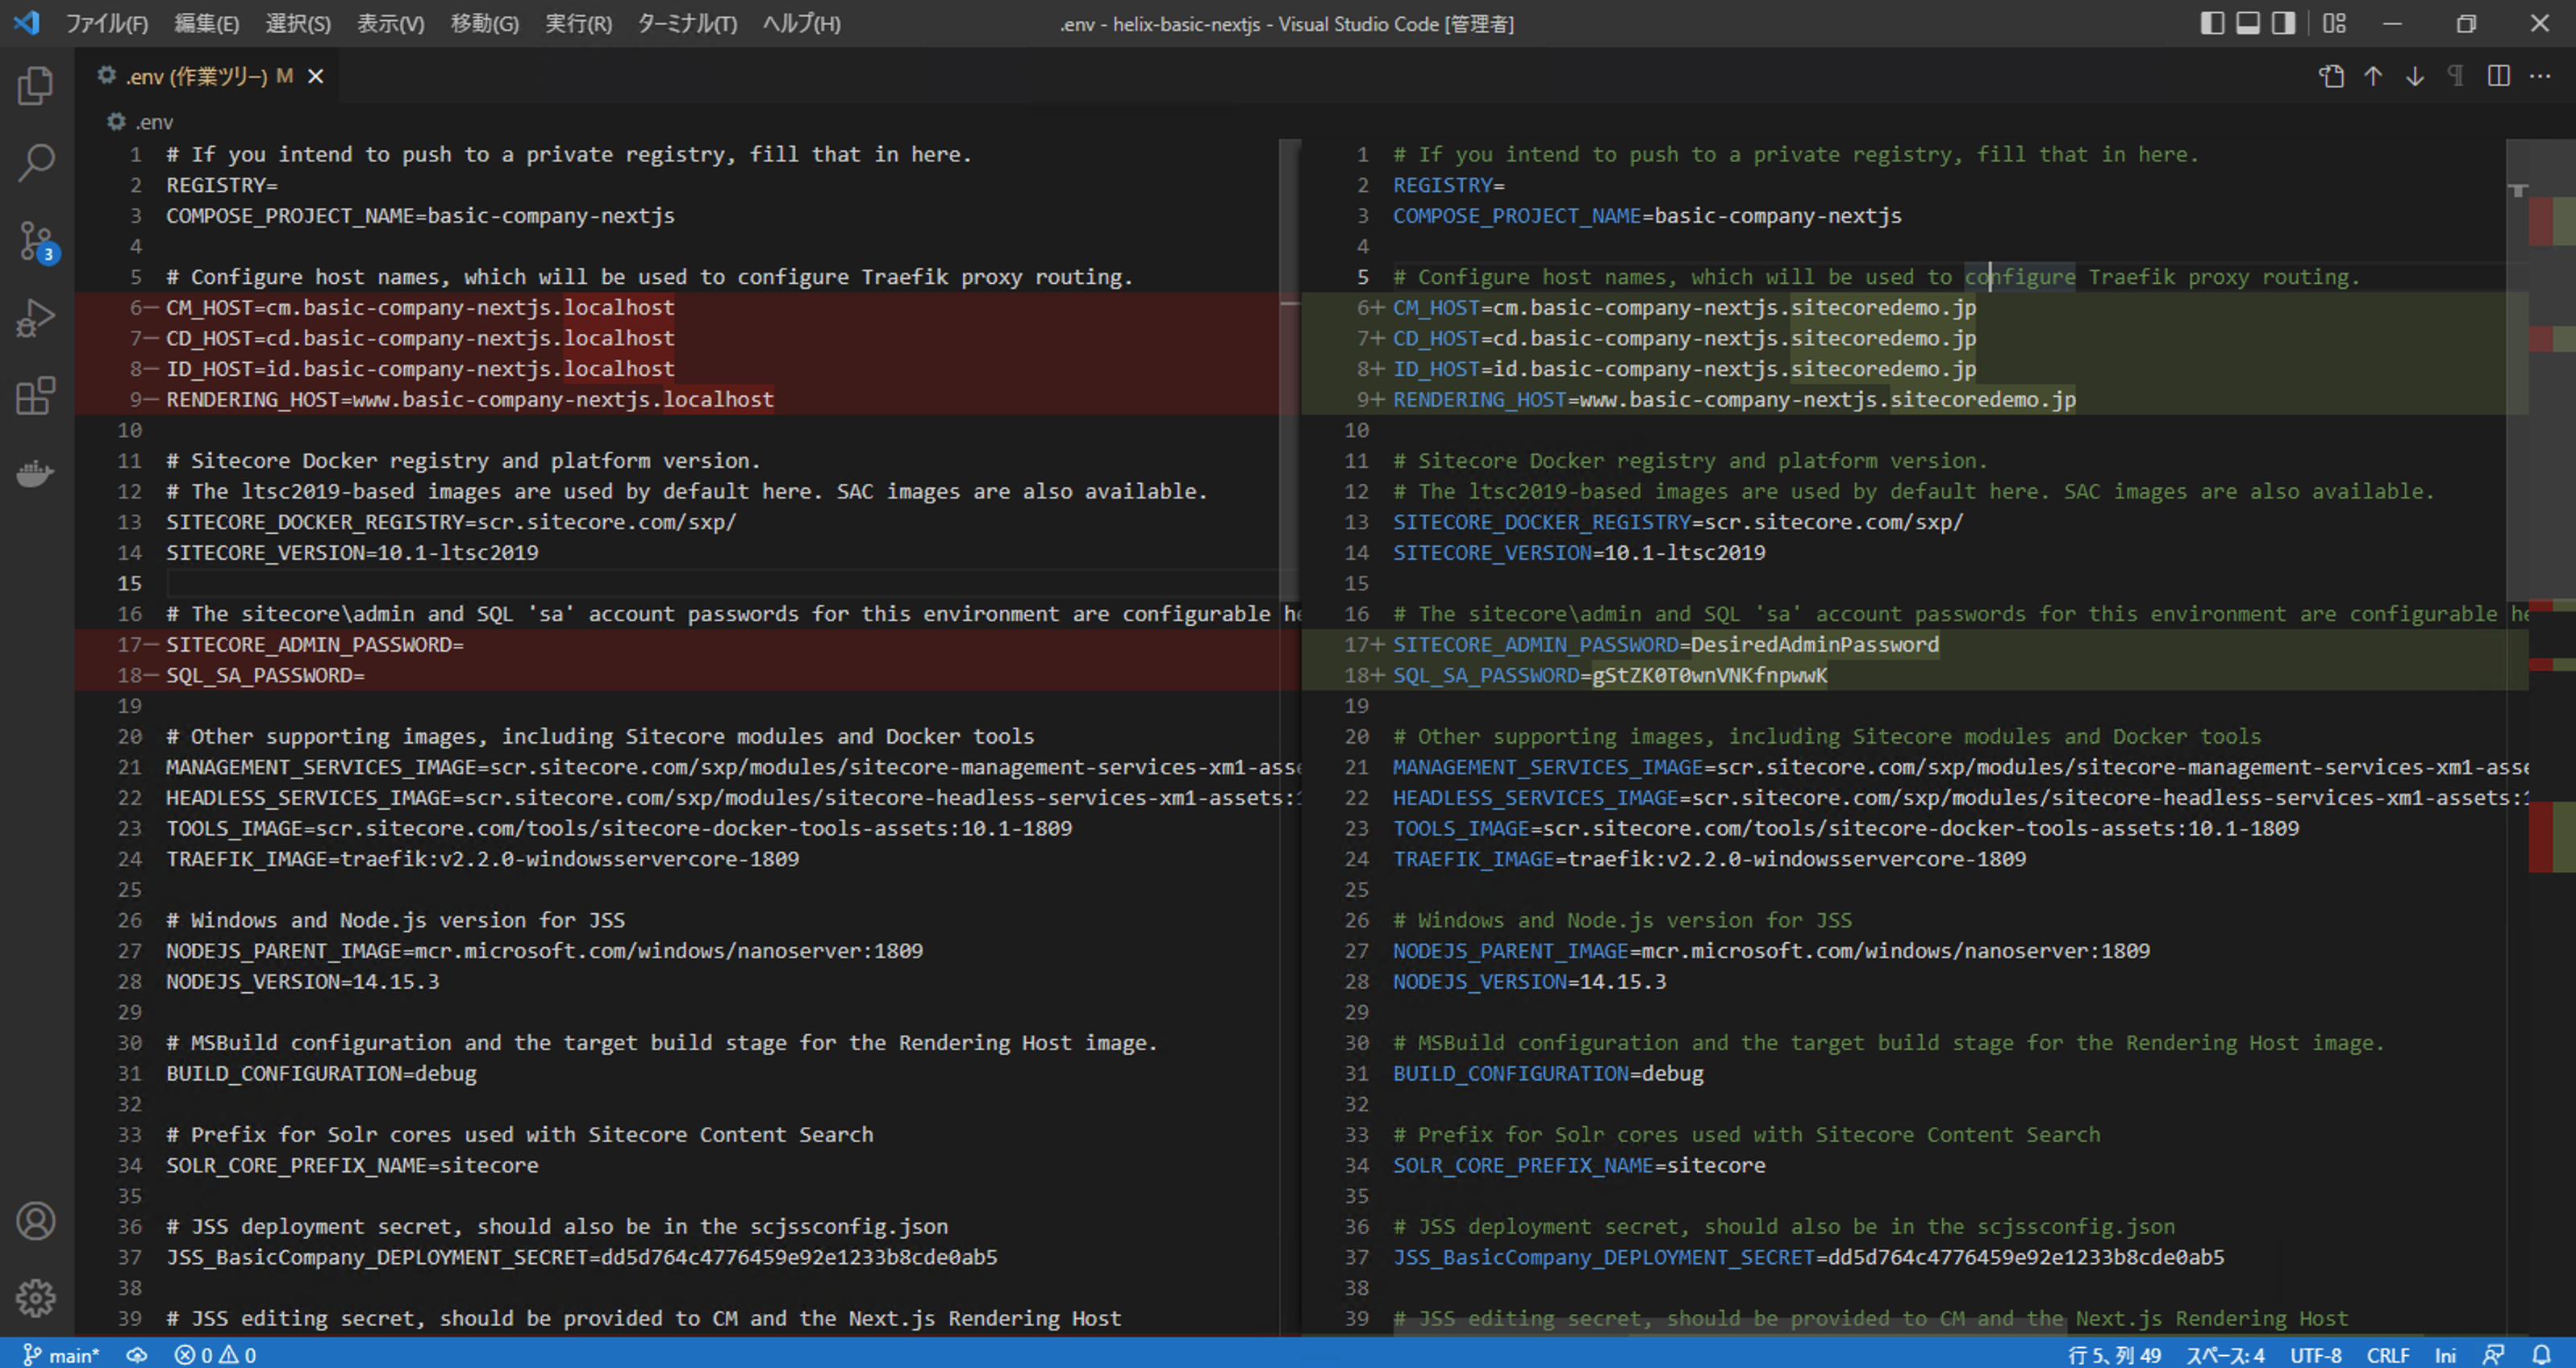
Task: Open Customize Layout button in title bar
Action: 2334,23
